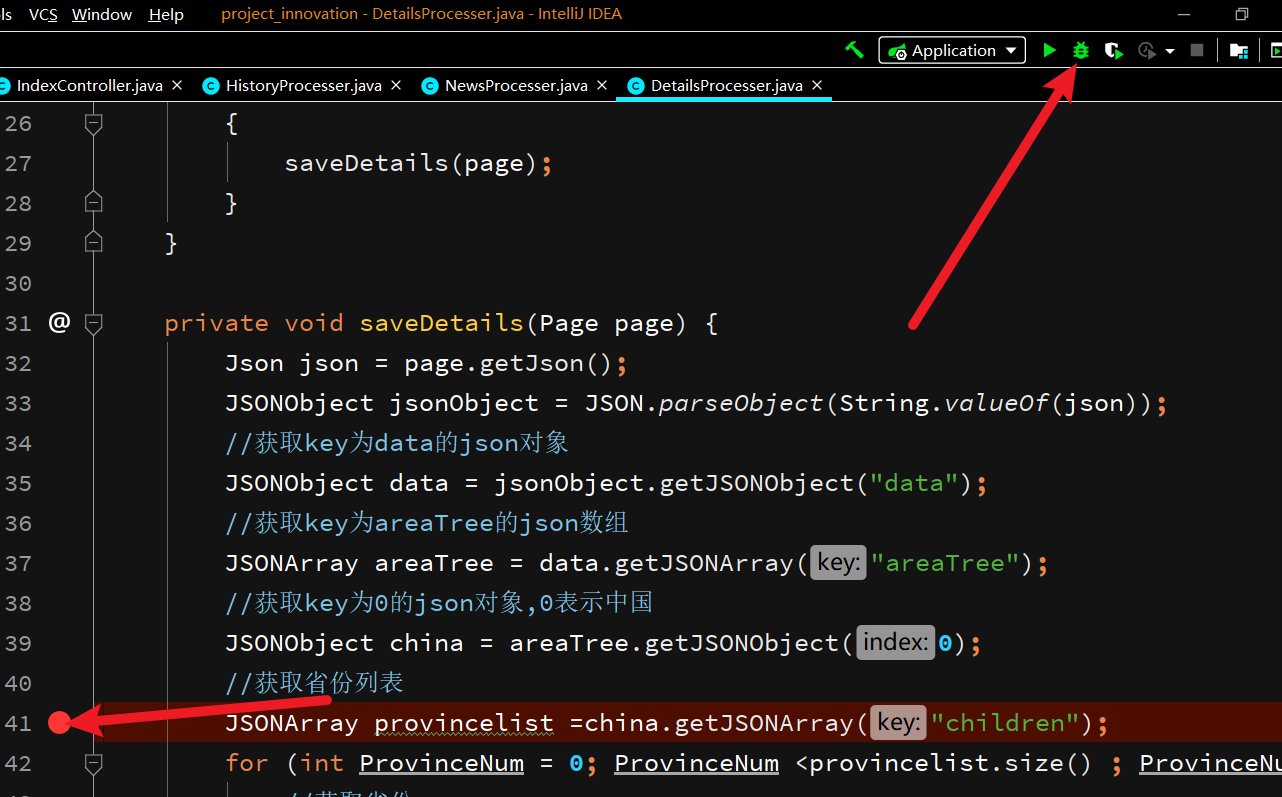This screenshot has height=797, width=1282.
Task: Select the DetailsProcesser.java tab
Action: [726, 86]
